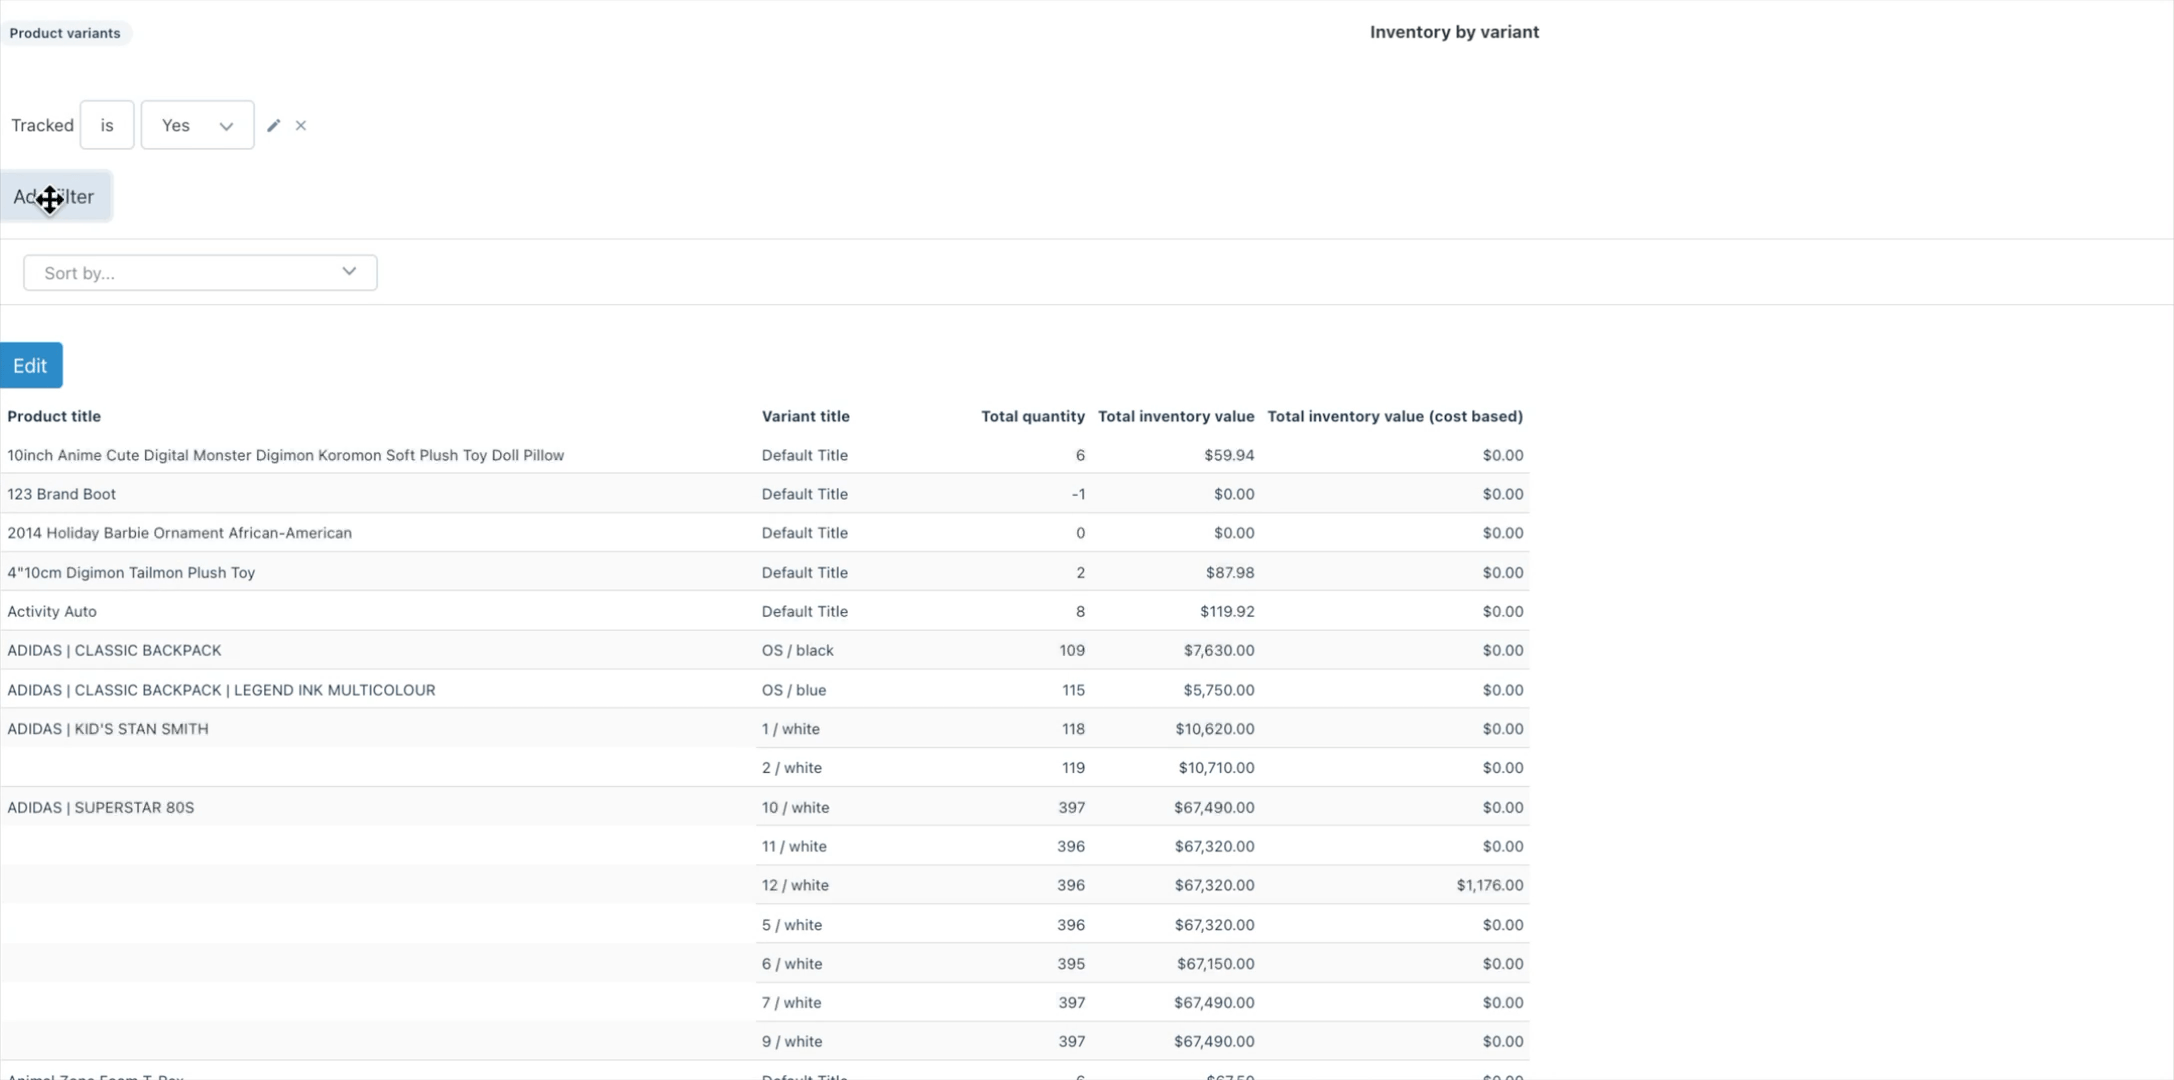
Task: Click the Total inventory value column header
Action: point(1175,416)
